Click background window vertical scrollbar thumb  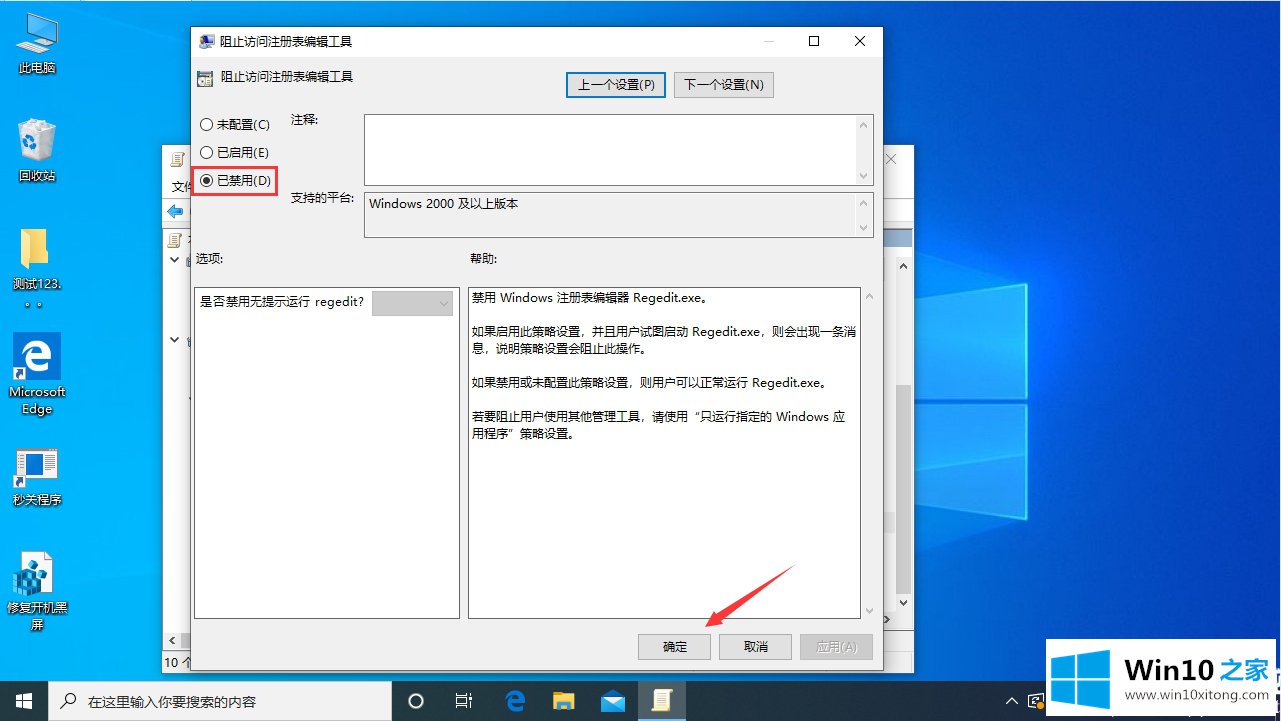903,488
